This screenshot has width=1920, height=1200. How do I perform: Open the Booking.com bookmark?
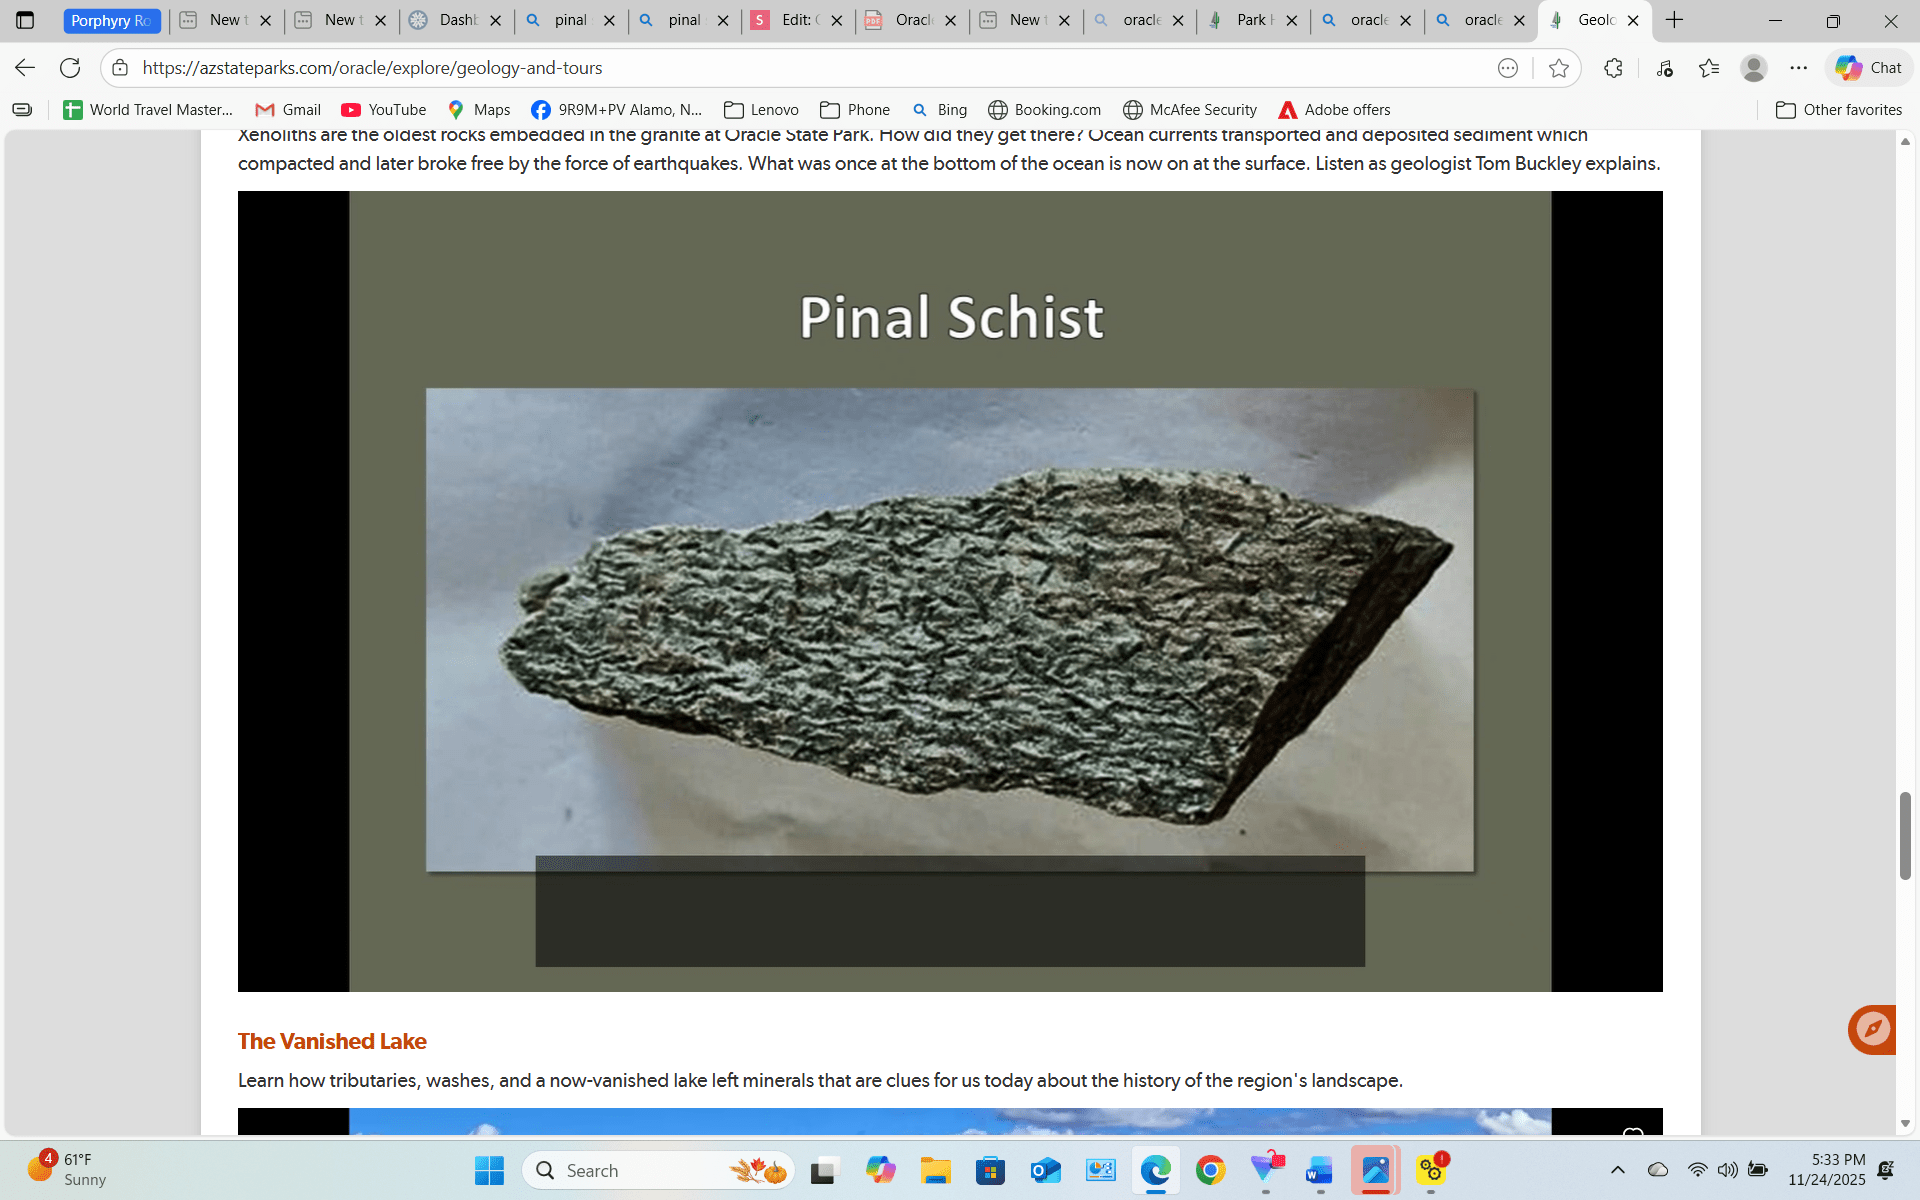coord(1045,110)
